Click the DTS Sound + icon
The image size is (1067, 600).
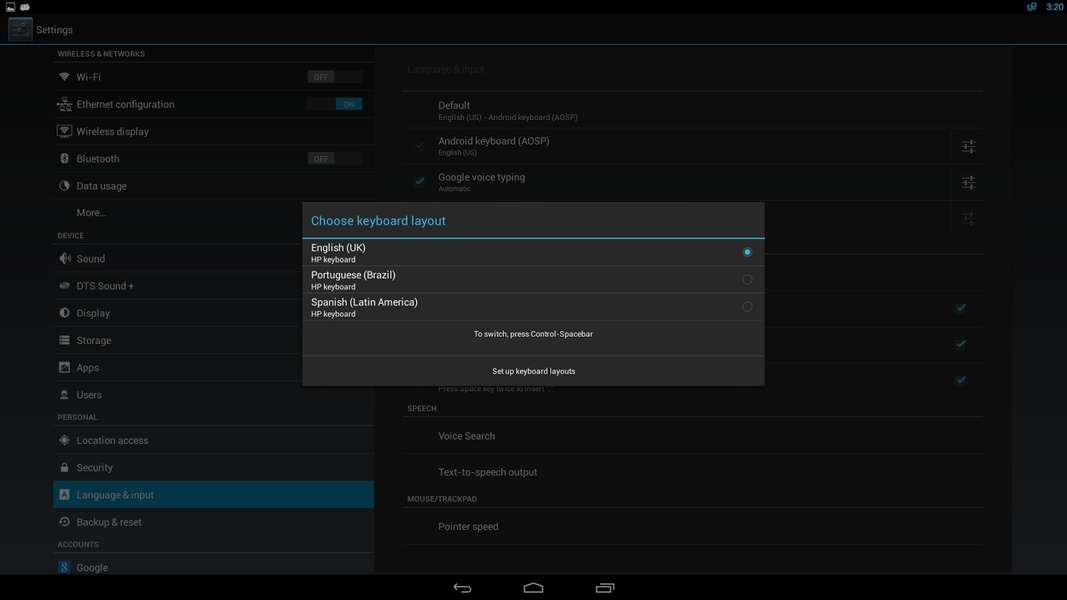click(64, 286)
